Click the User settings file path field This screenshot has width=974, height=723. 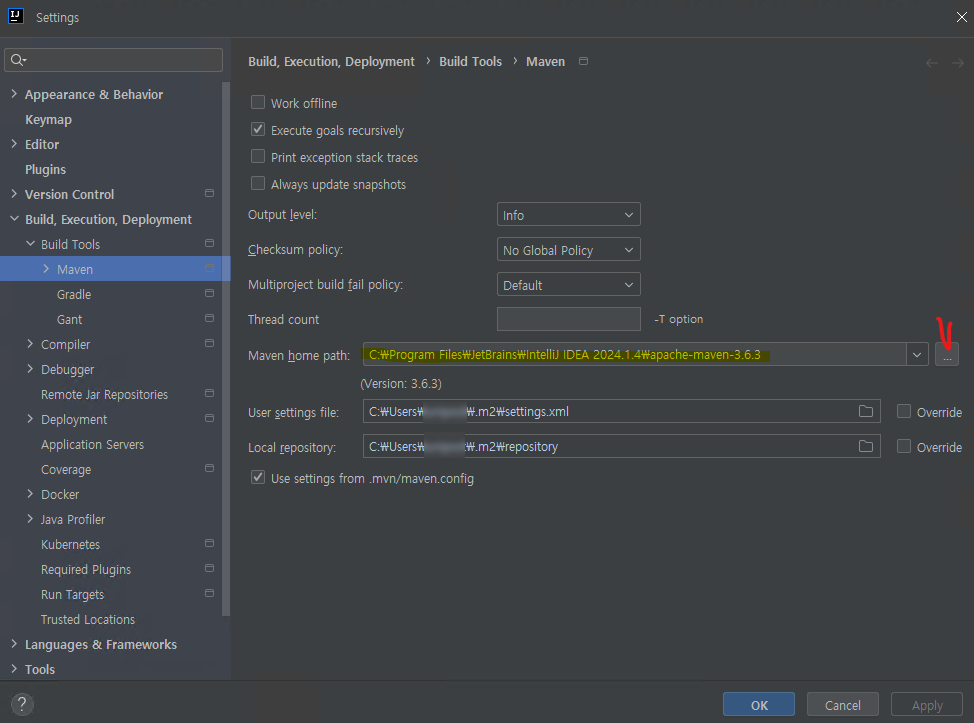(x=621, y=411)
